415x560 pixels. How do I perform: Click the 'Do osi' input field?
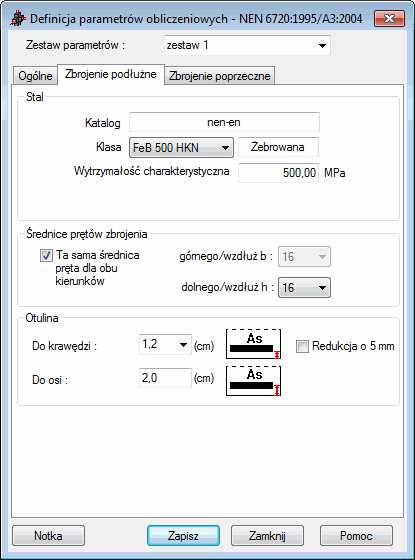(x=165, y=378)
